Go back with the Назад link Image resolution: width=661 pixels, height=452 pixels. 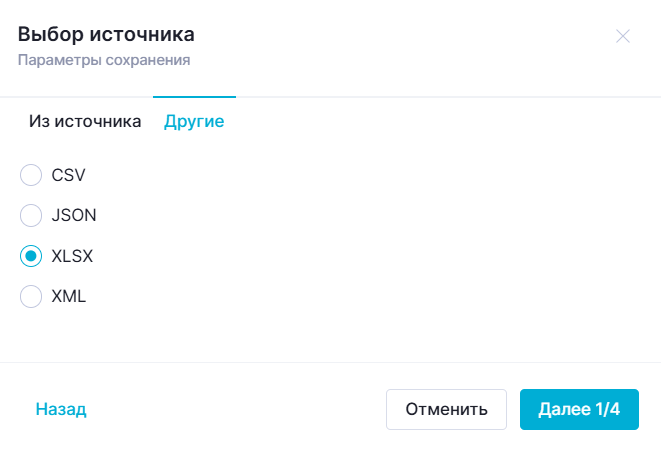61,409
